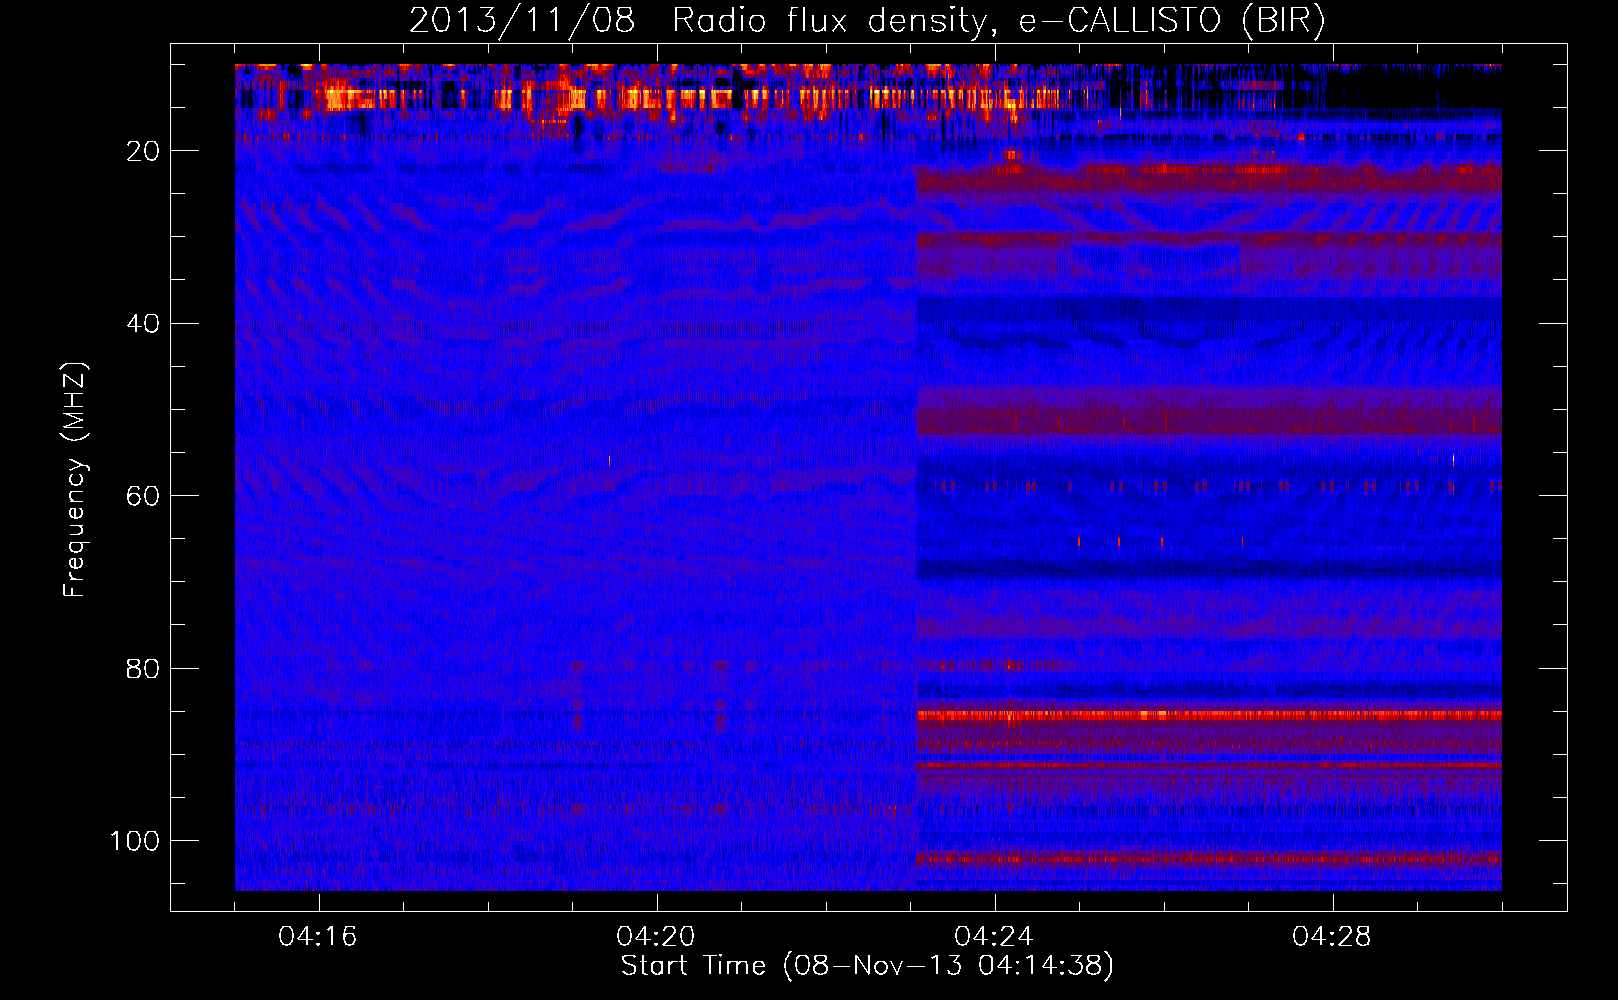The width and height of the screenshot is (1618, 1000).
Task: Click the 80 frequency tick label
Action: [143, 669]
